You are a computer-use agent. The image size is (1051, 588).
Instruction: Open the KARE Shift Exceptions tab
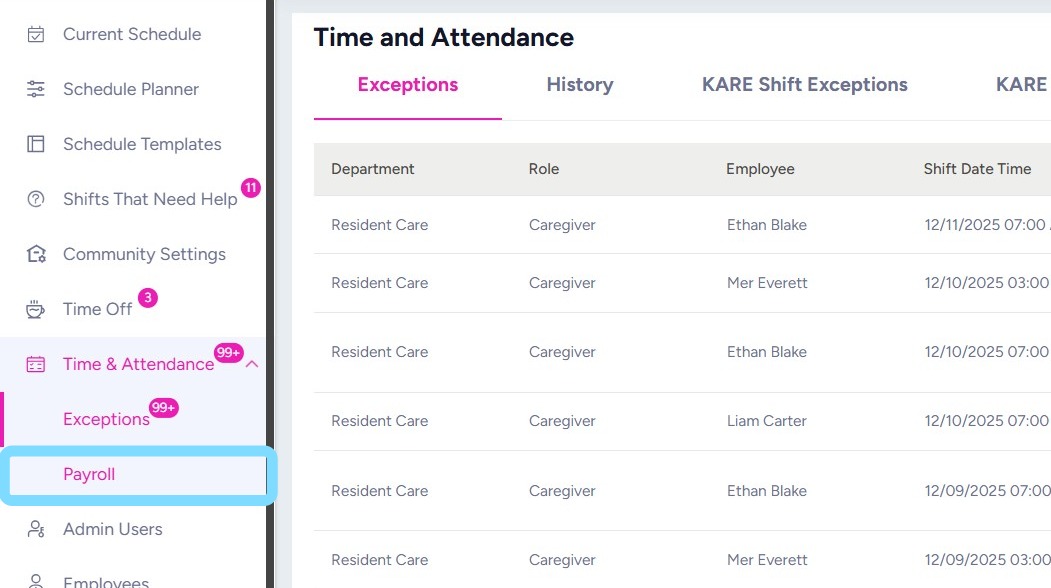tap(804, 85)
